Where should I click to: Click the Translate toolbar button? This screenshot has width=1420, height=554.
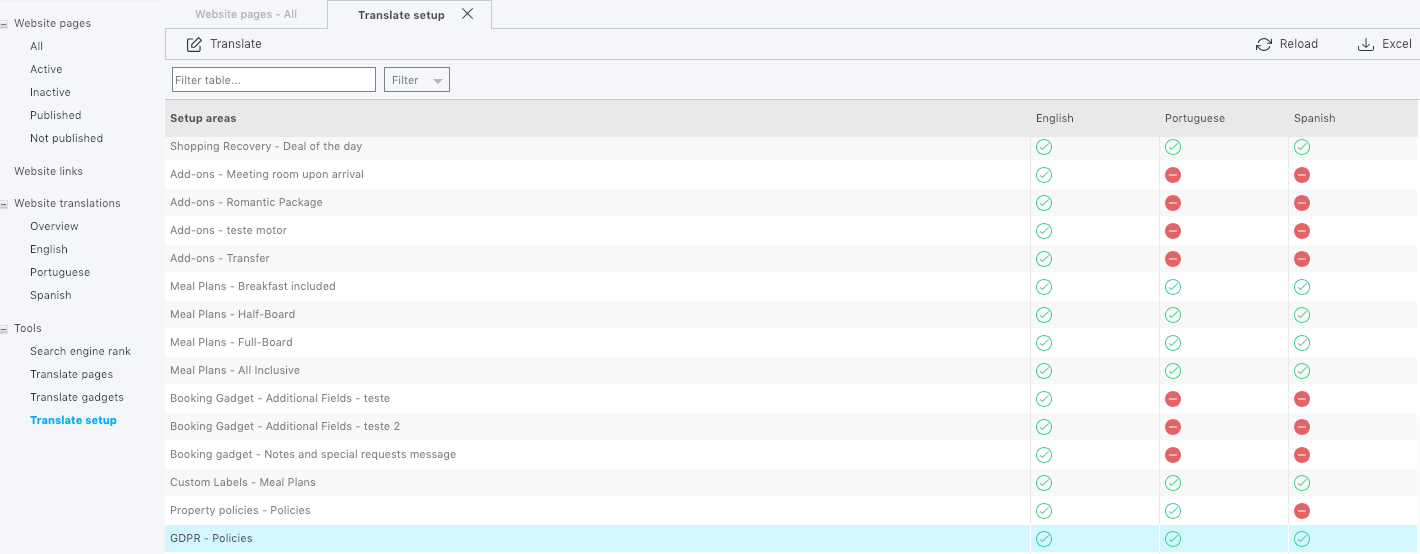[x=224, y=44]
